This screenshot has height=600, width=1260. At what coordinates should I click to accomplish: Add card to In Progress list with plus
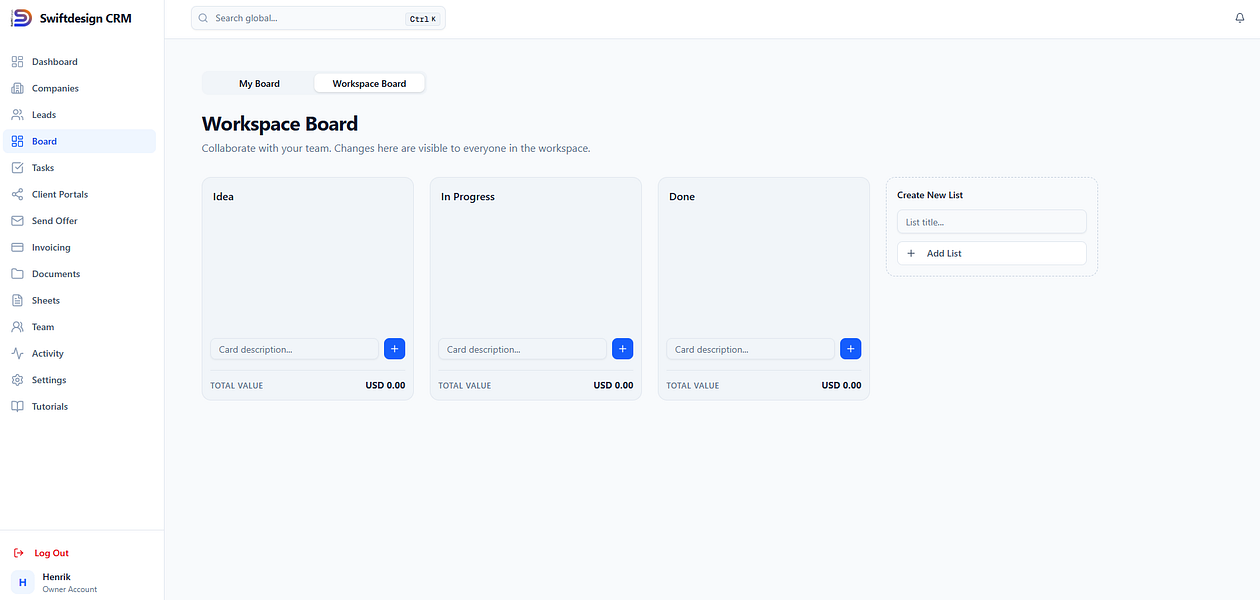[x=622, y=349]
